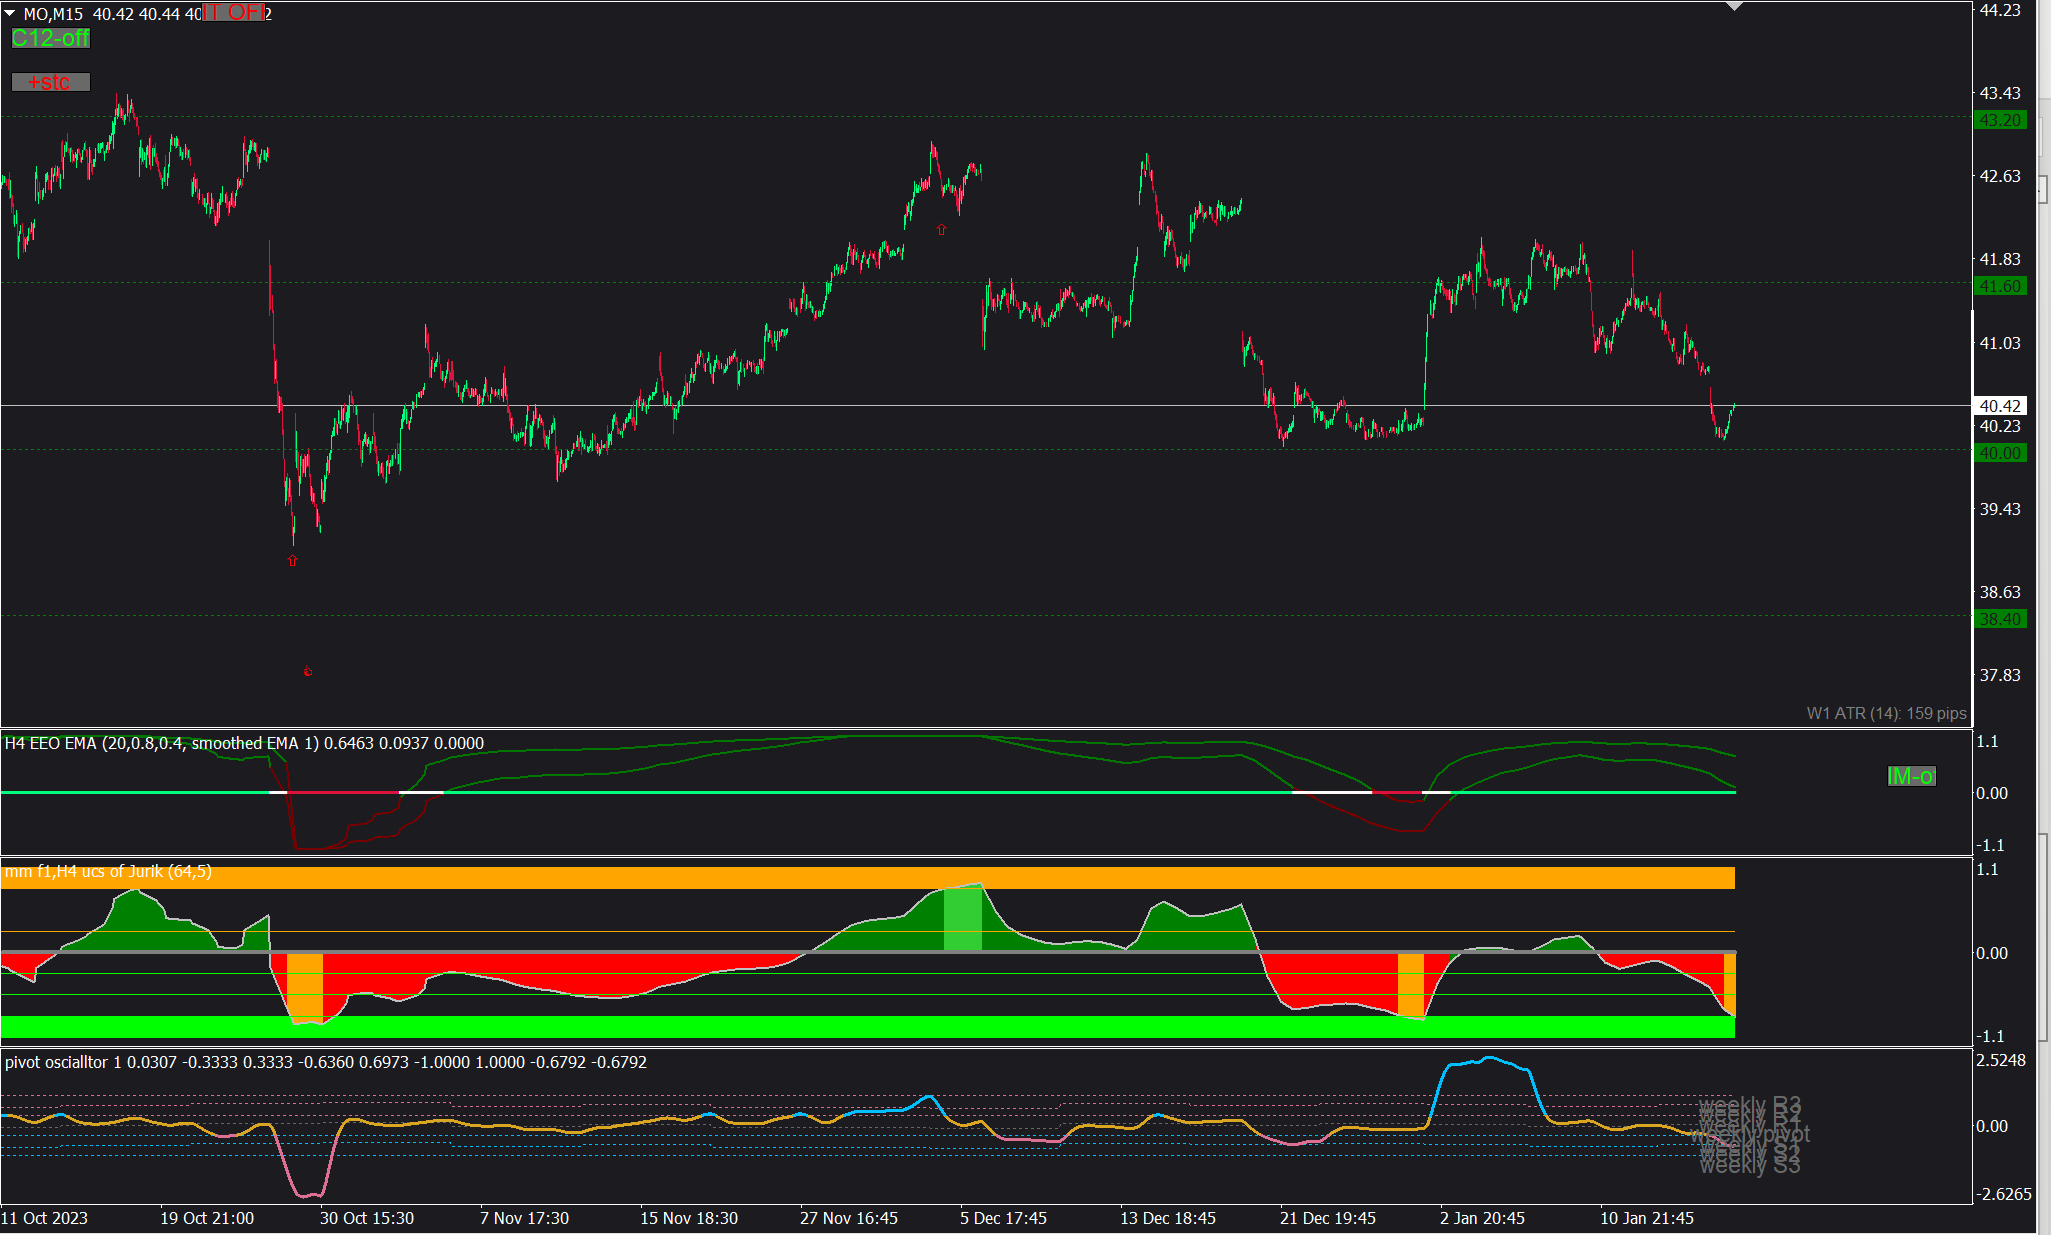Image resolution: width=2051 pixels, height=1235 pixels.
Task: Click the IM-o button in EEO panel
Action: 1910,776
